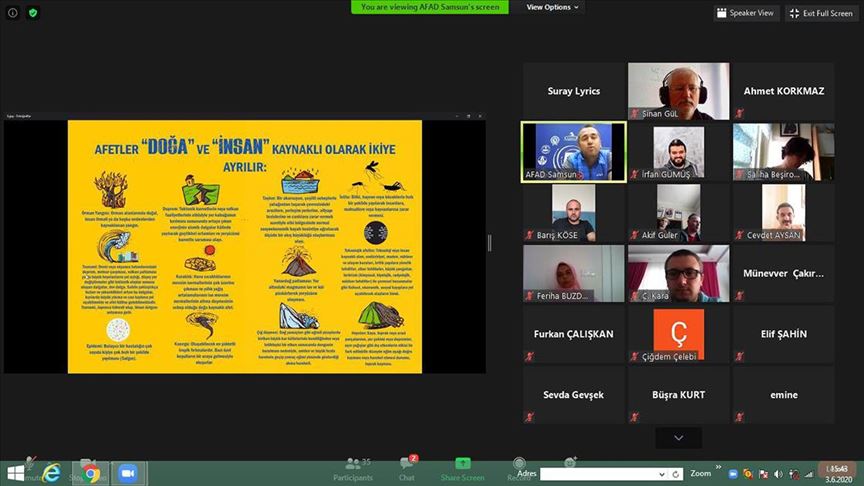This screenshot has height=486, width=864.
Task: Toggle Speaker View layout
Action: pyautogui.click(x=747, y=13)
